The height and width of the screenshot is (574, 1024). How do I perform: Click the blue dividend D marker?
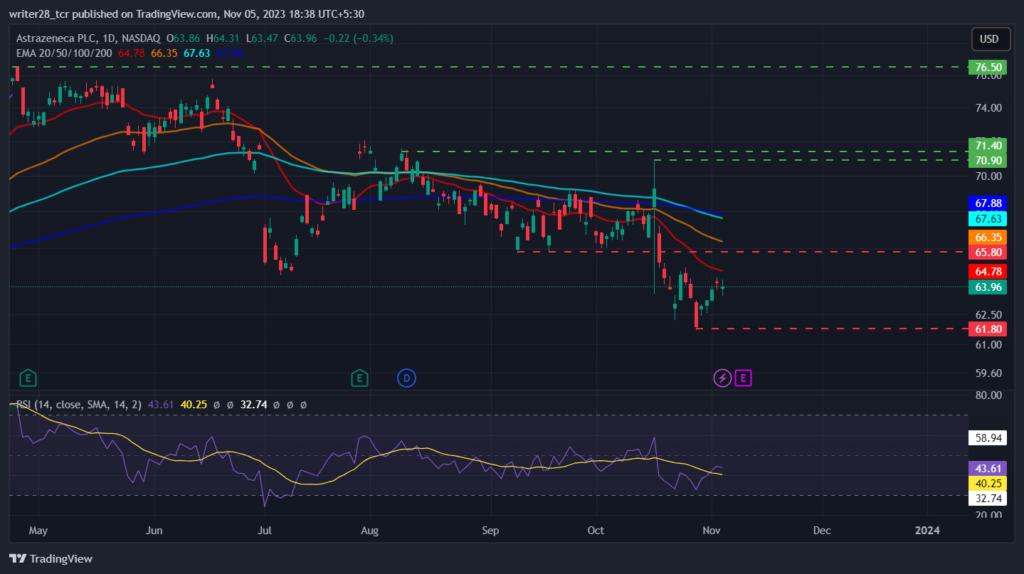coord(406,378)
